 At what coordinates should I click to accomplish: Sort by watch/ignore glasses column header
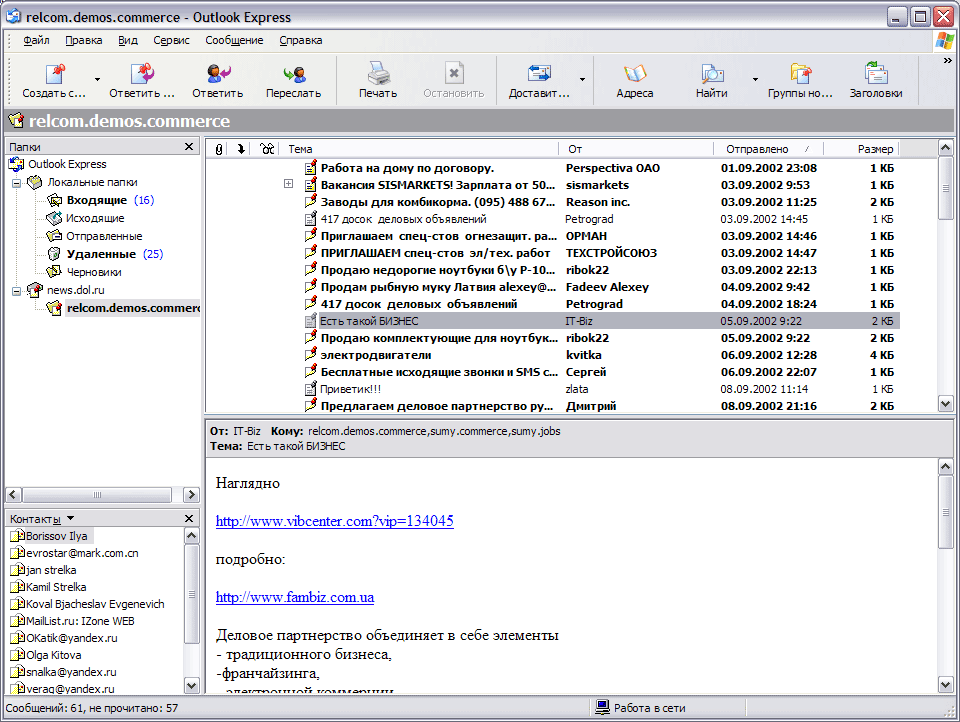(x=267, y=149)
